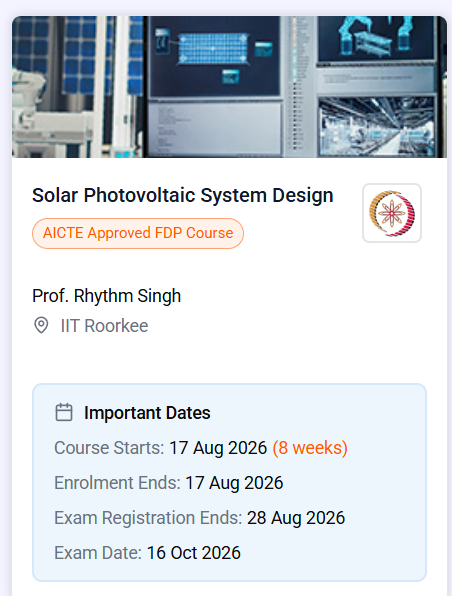Click the date 28 Aug 2026
Viewport: 452px width, 596px height.
[296, 518]
